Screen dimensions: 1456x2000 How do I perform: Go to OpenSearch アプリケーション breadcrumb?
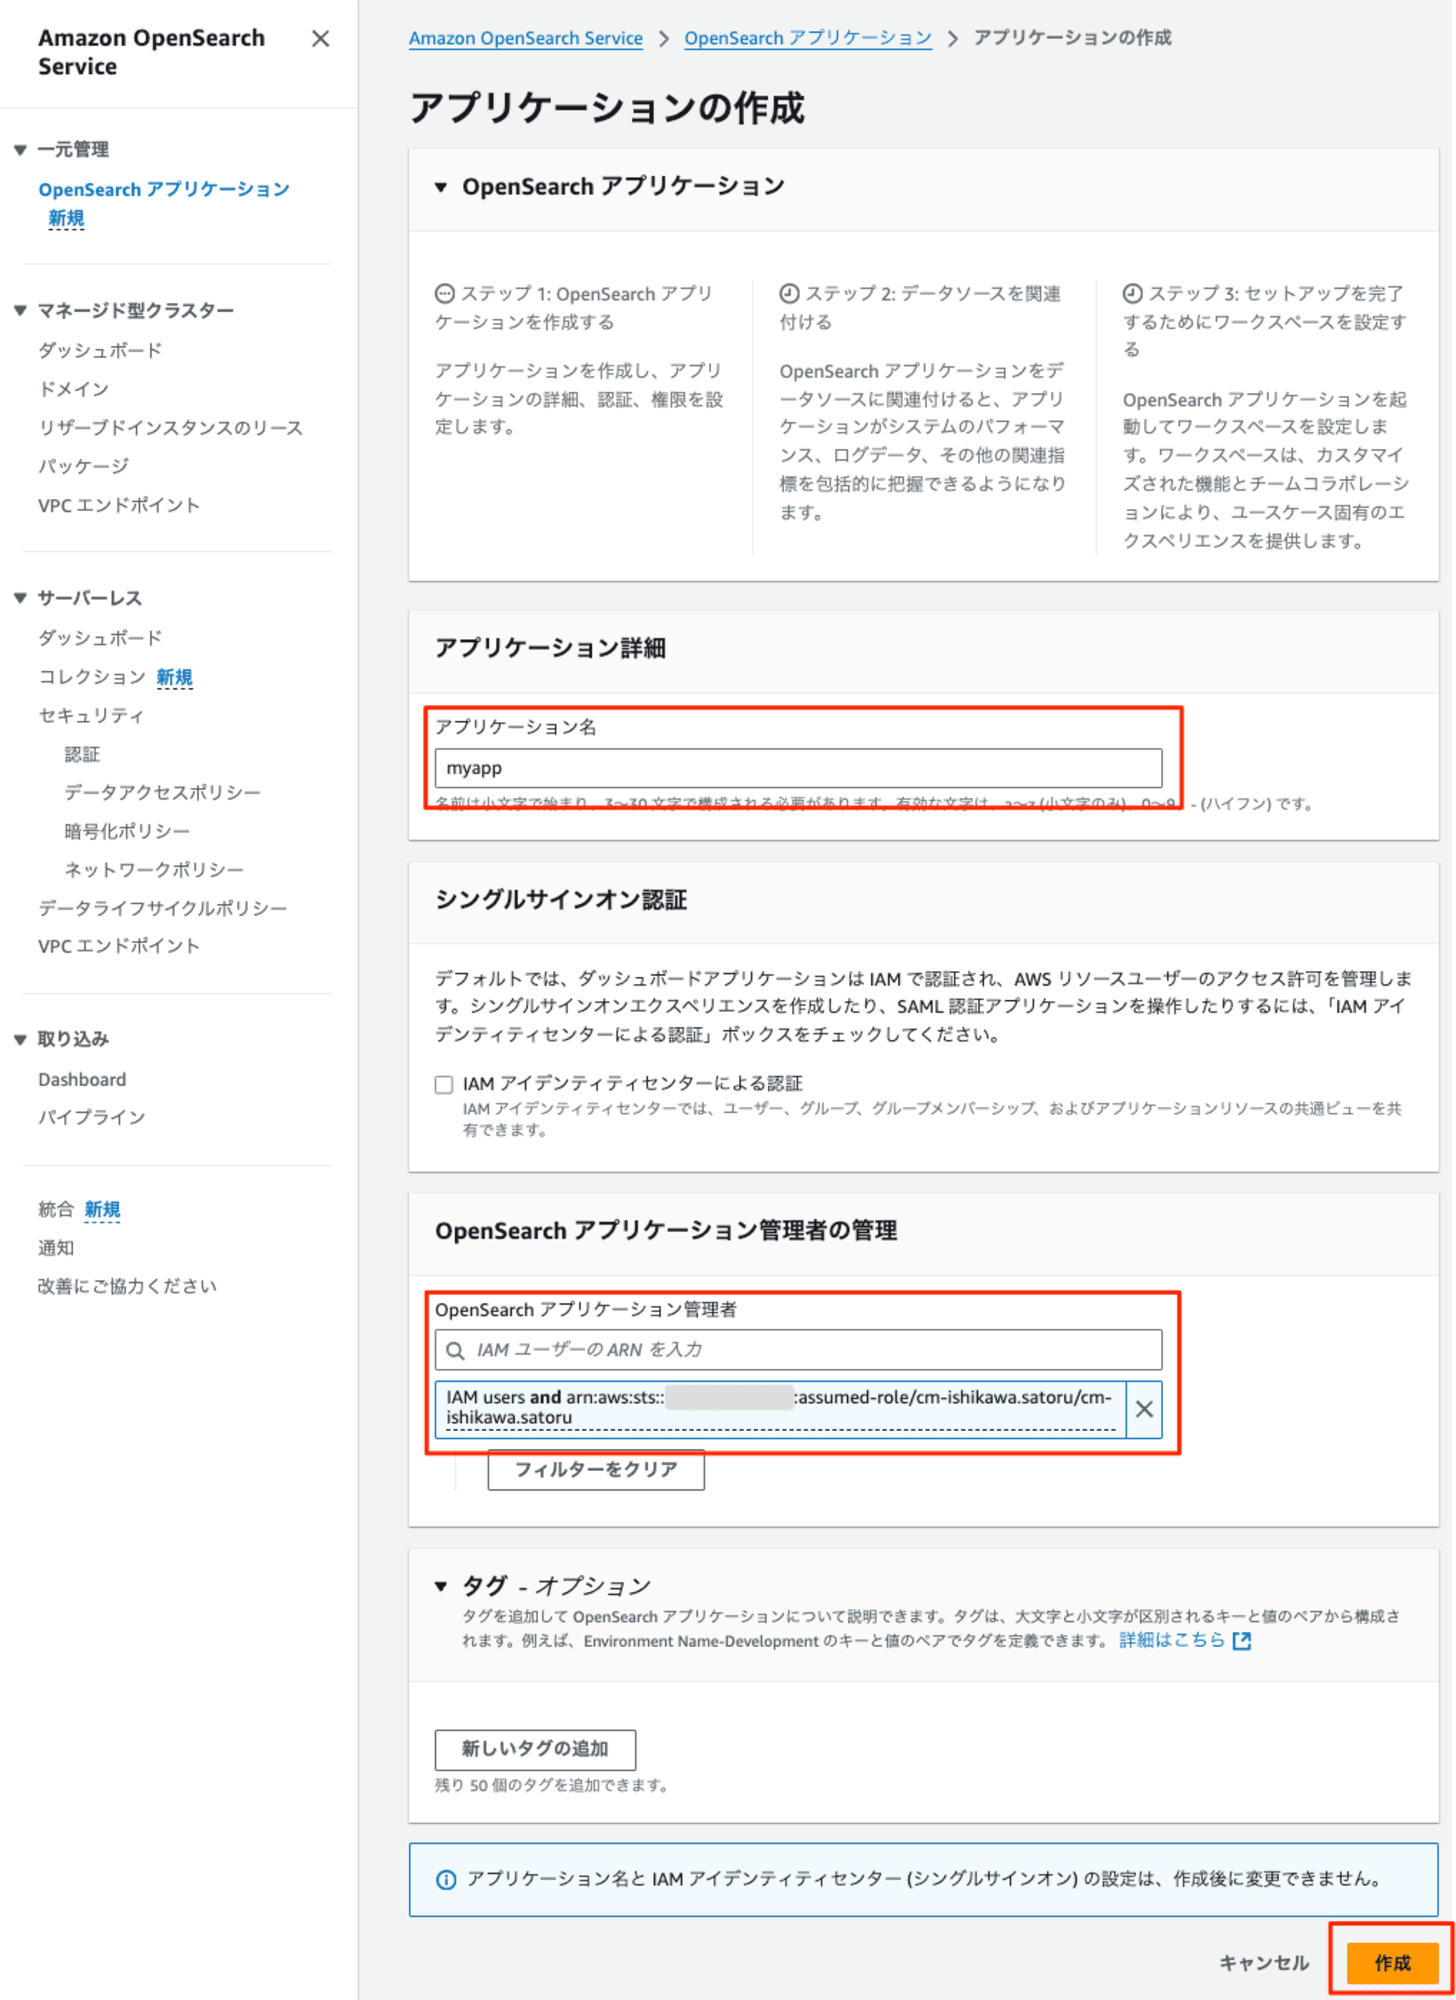click(808, 38)
